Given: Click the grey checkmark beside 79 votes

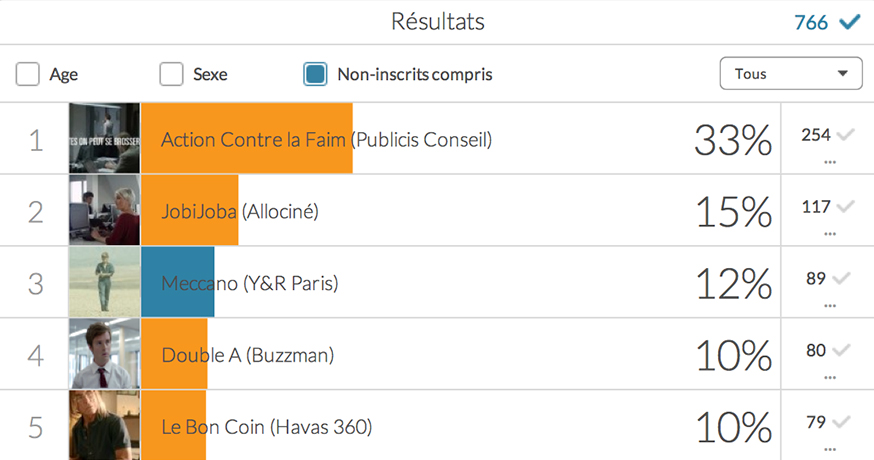Looking at the screenshot, I should point(842,422).
